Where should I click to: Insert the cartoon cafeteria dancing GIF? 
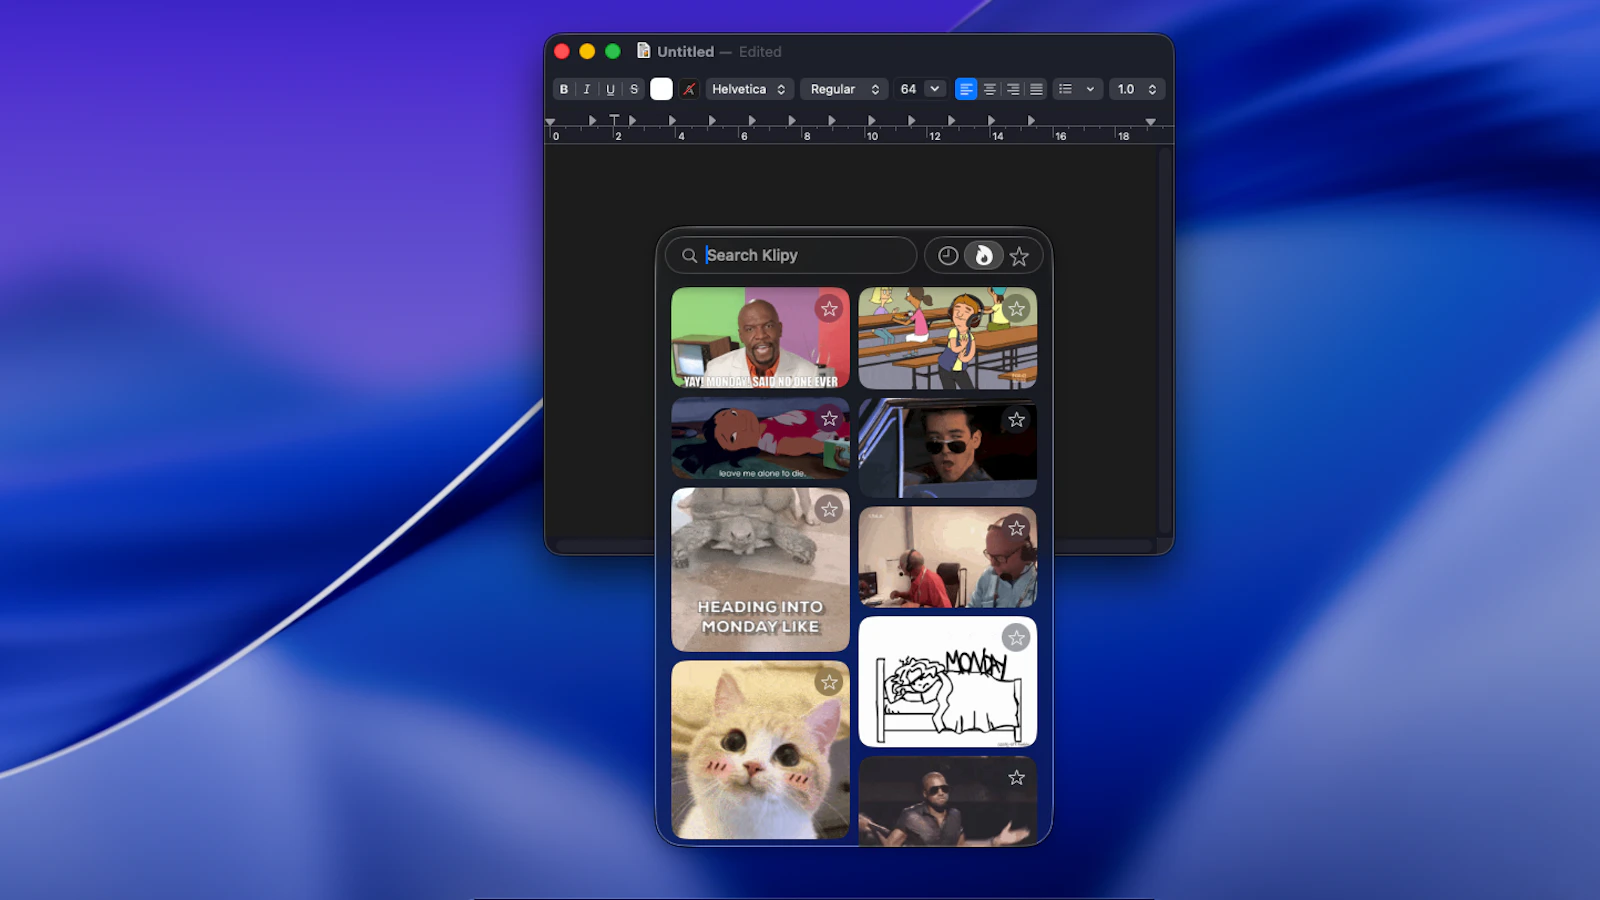click(947, 338)
